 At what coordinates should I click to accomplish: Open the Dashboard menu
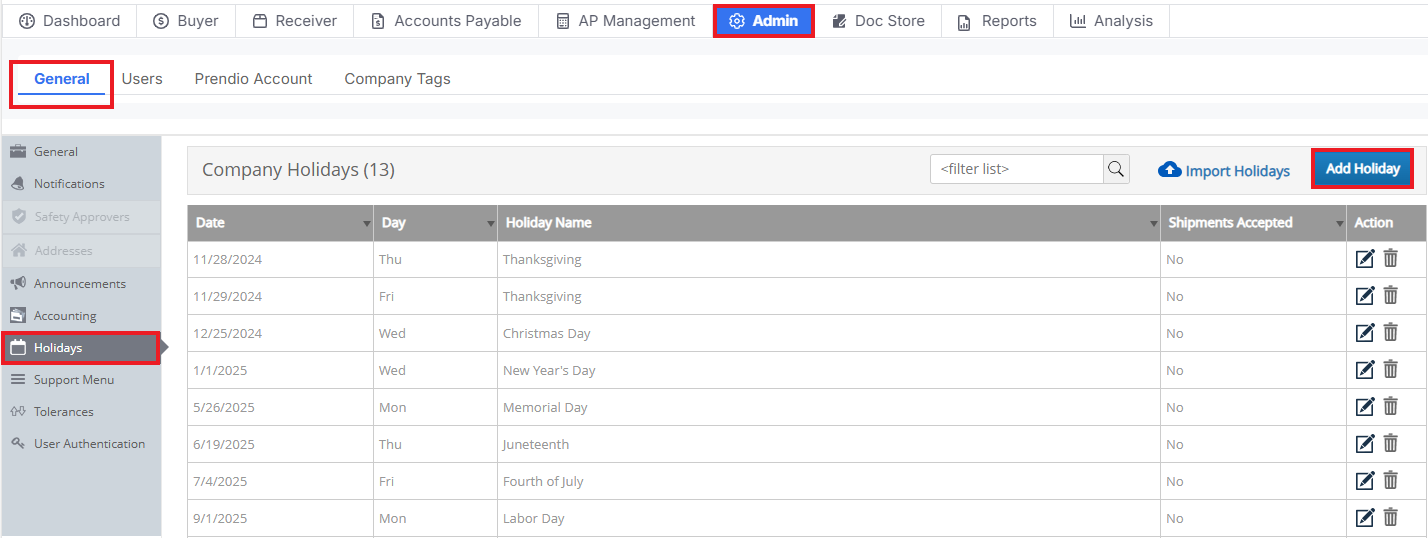(69, 21)
